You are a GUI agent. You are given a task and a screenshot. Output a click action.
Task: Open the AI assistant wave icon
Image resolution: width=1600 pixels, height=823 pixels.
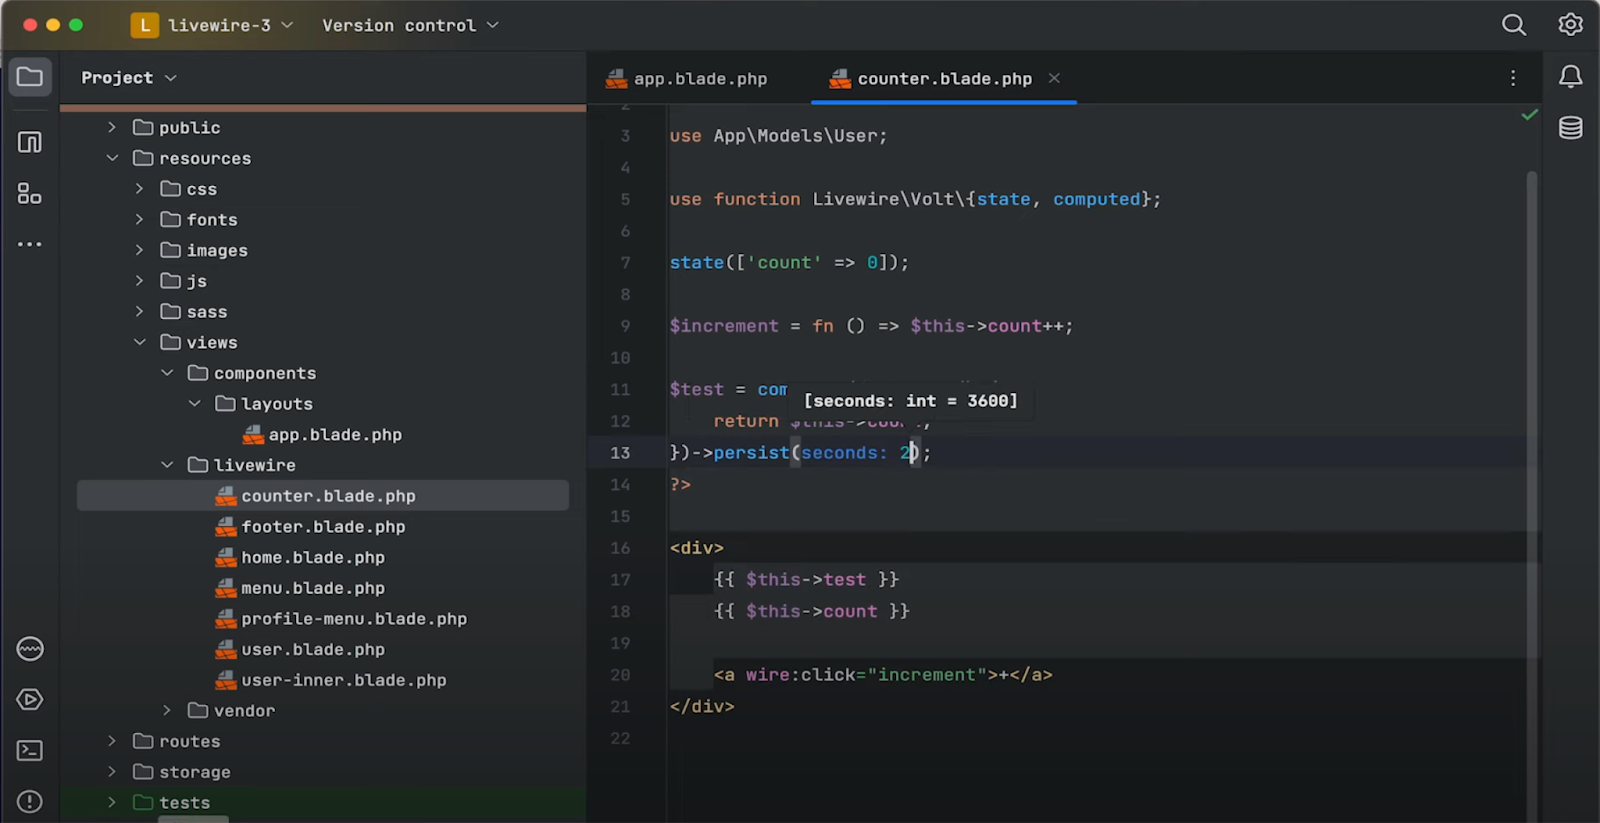30,649
